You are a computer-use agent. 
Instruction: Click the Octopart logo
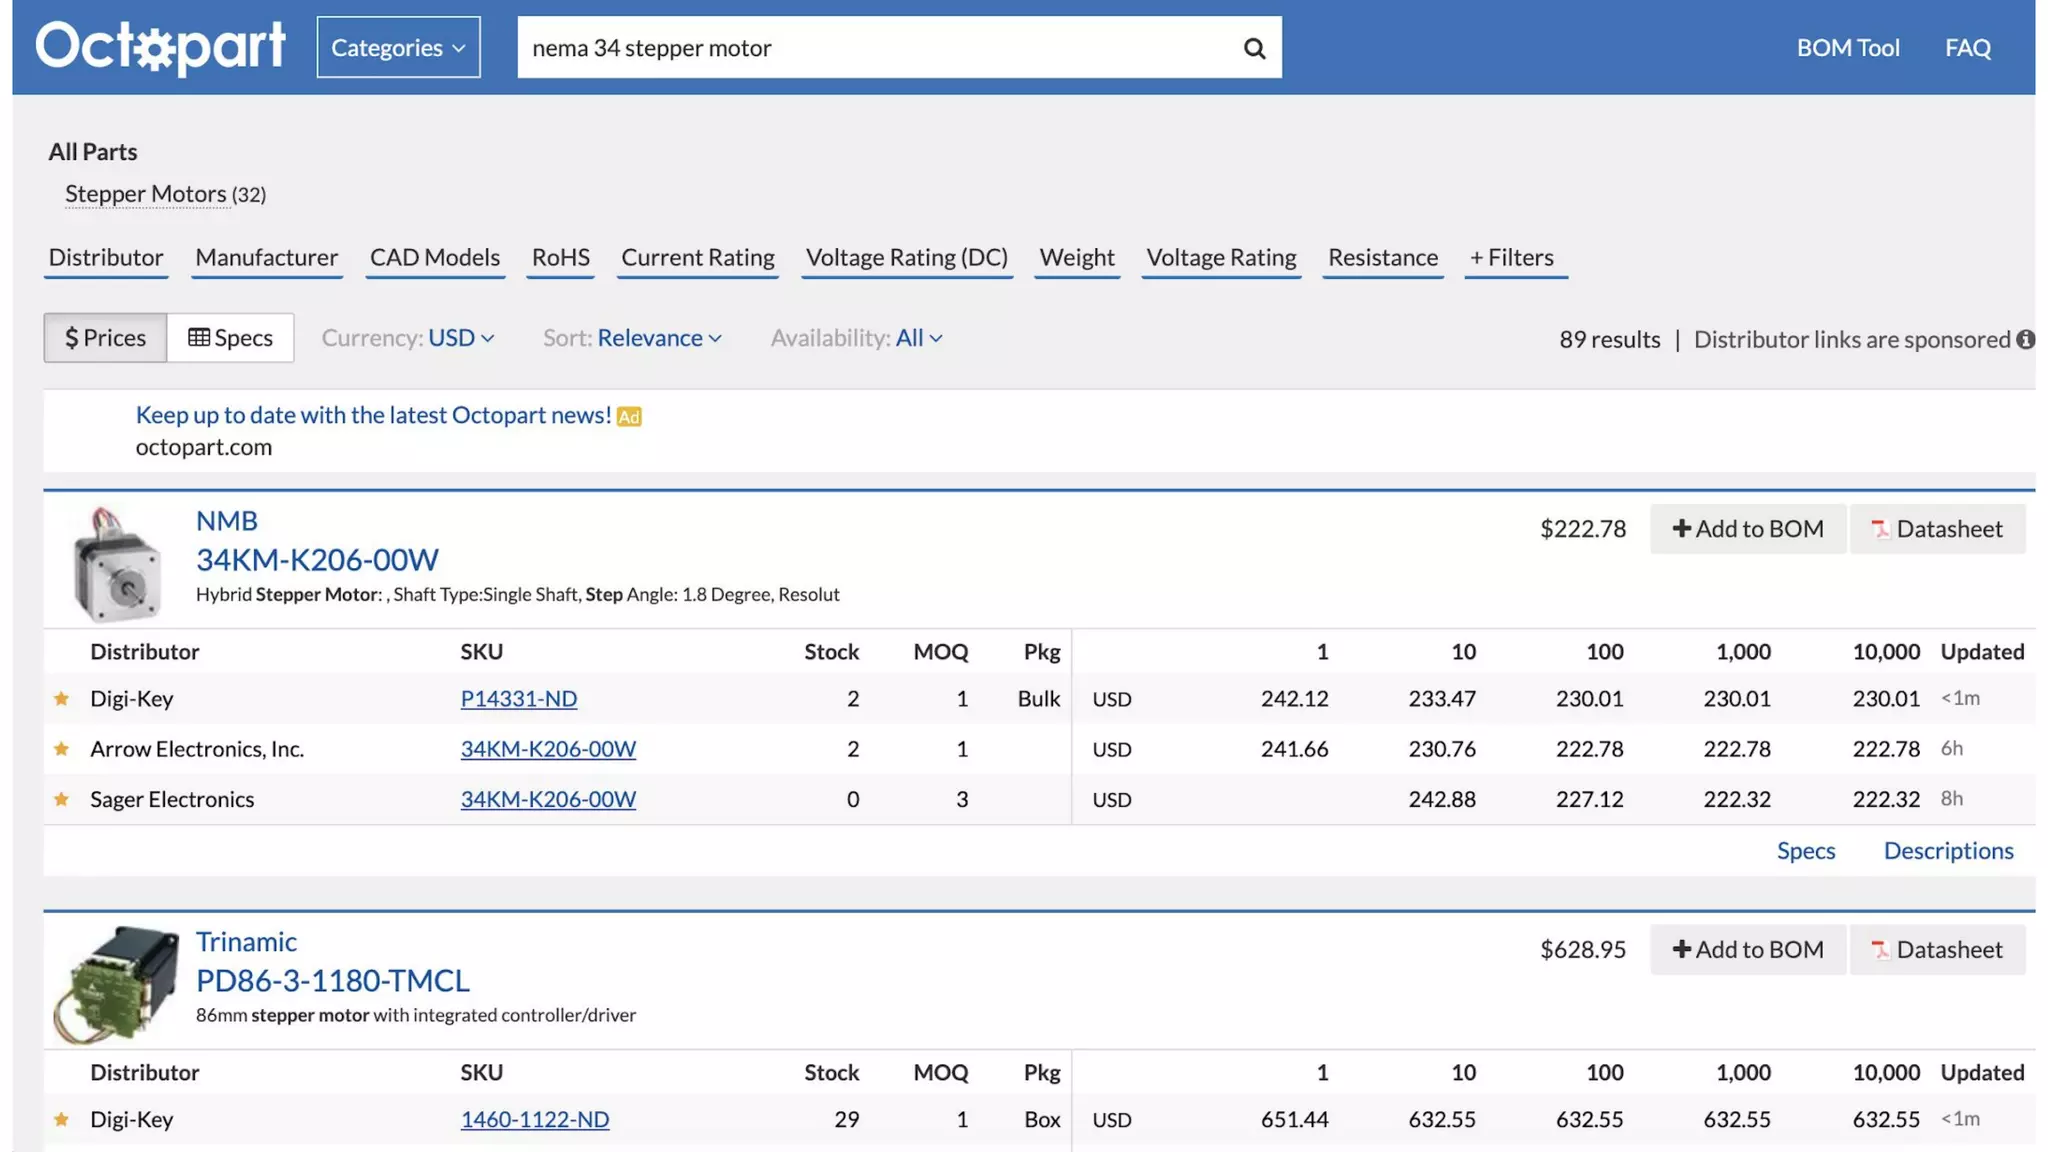click(160, 46)
